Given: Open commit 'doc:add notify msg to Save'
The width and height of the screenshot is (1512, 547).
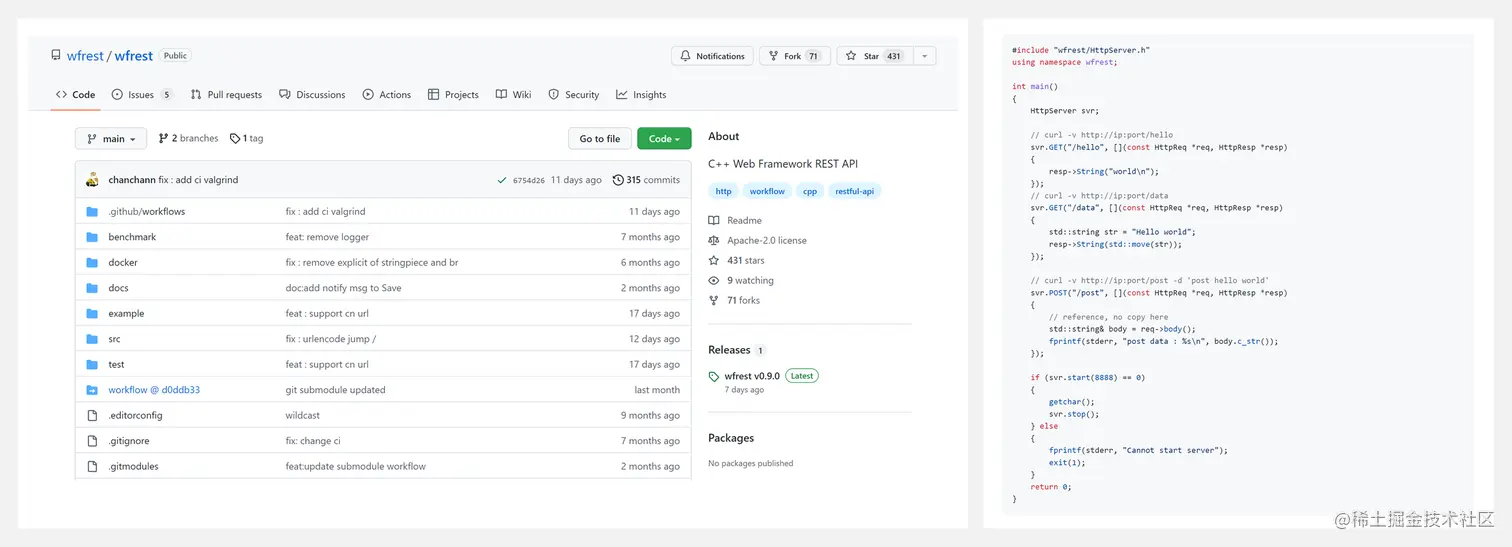Looking at the screenshot, I should coord(343,288).
